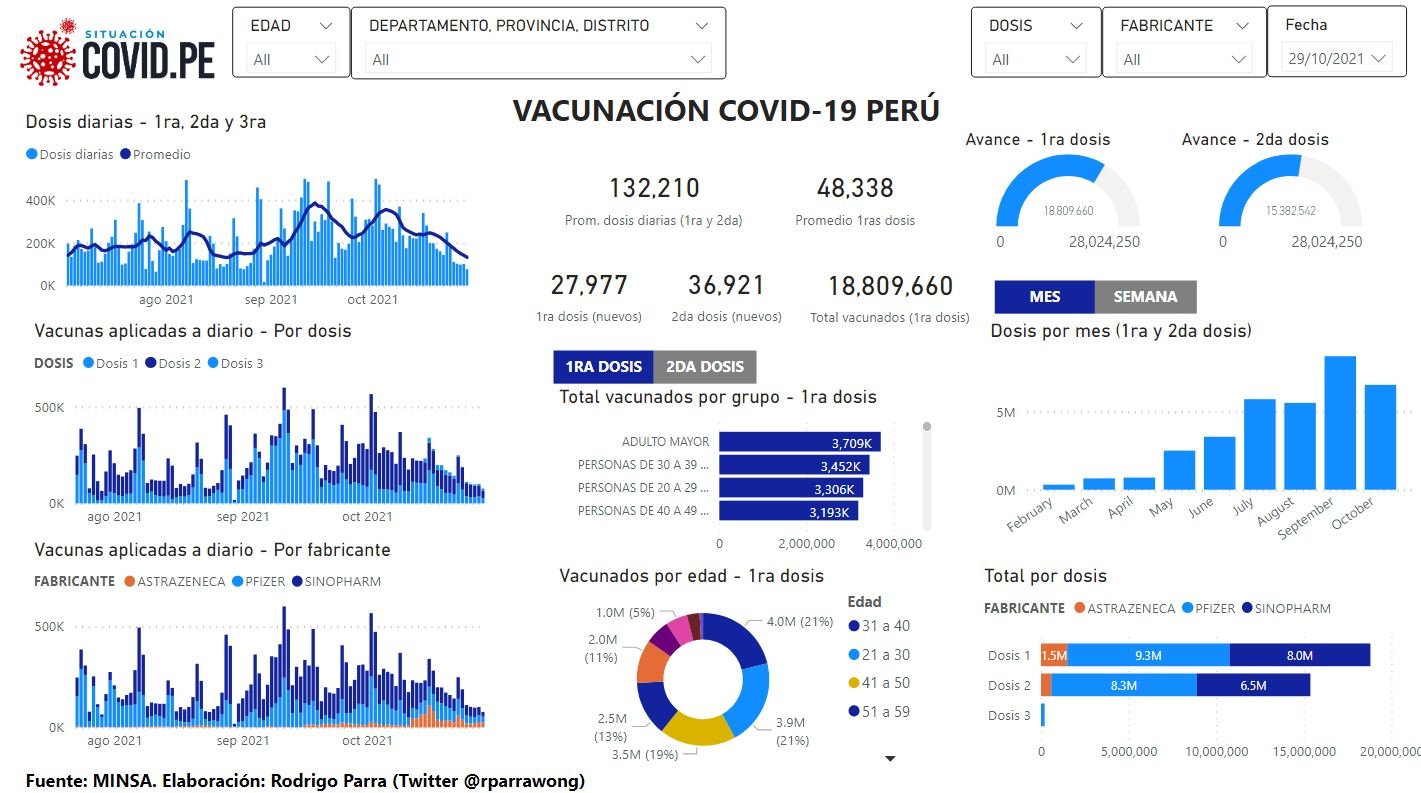Open the FABRICANTE filter dropdown
The image size is (1421, 793).
1184,60
